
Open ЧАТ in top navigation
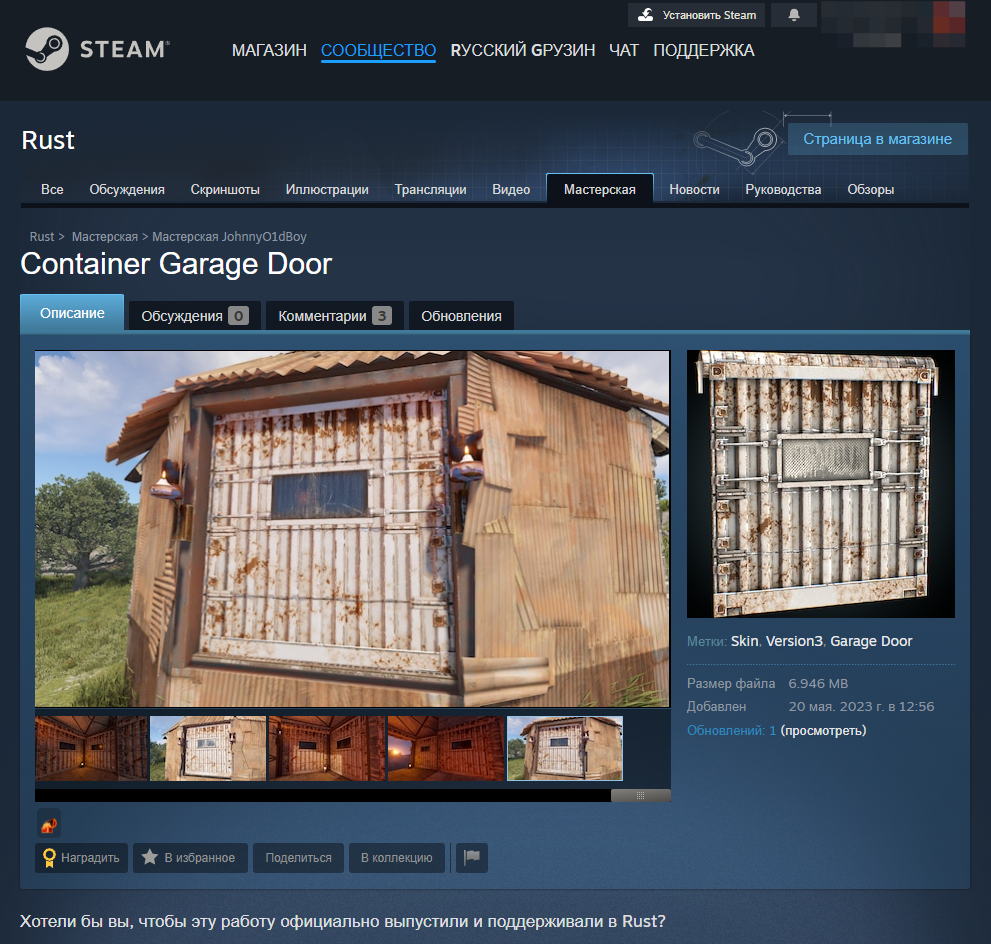coord(624,50)
